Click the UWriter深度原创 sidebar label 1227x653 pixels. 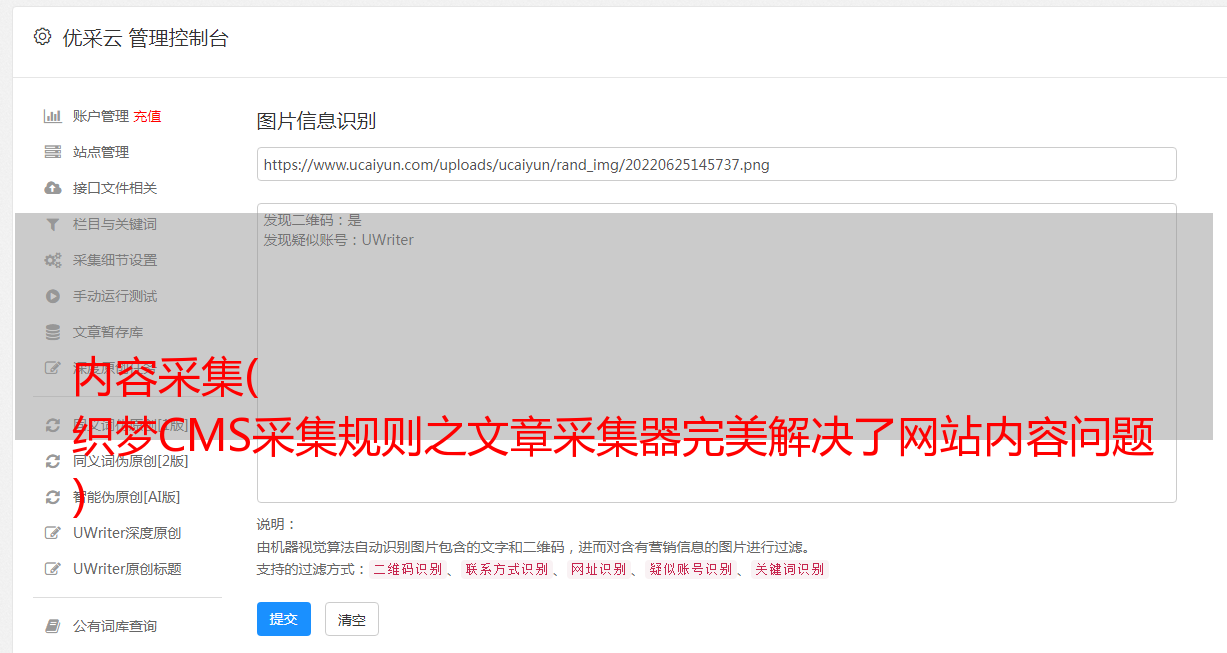[x=127, y=533]
